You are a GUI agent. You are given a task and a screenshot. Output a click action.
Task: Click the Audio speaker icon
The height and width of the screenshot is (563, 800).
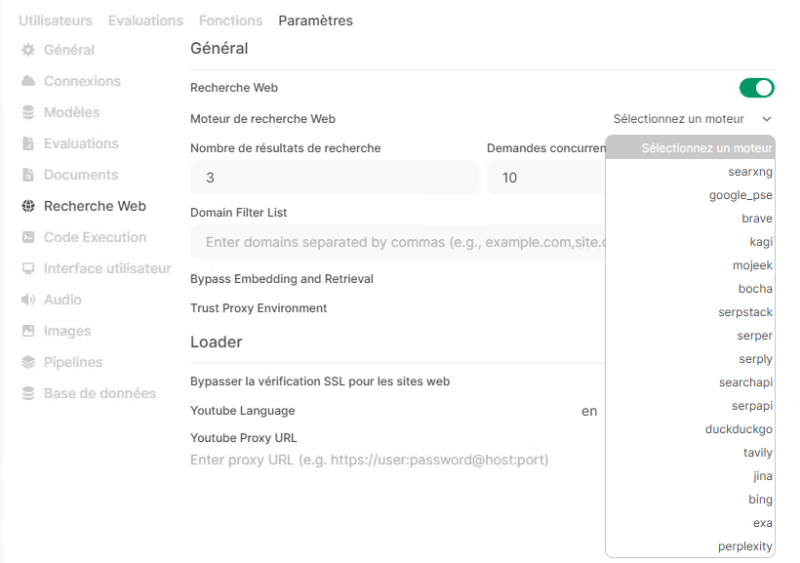point(28,300)
